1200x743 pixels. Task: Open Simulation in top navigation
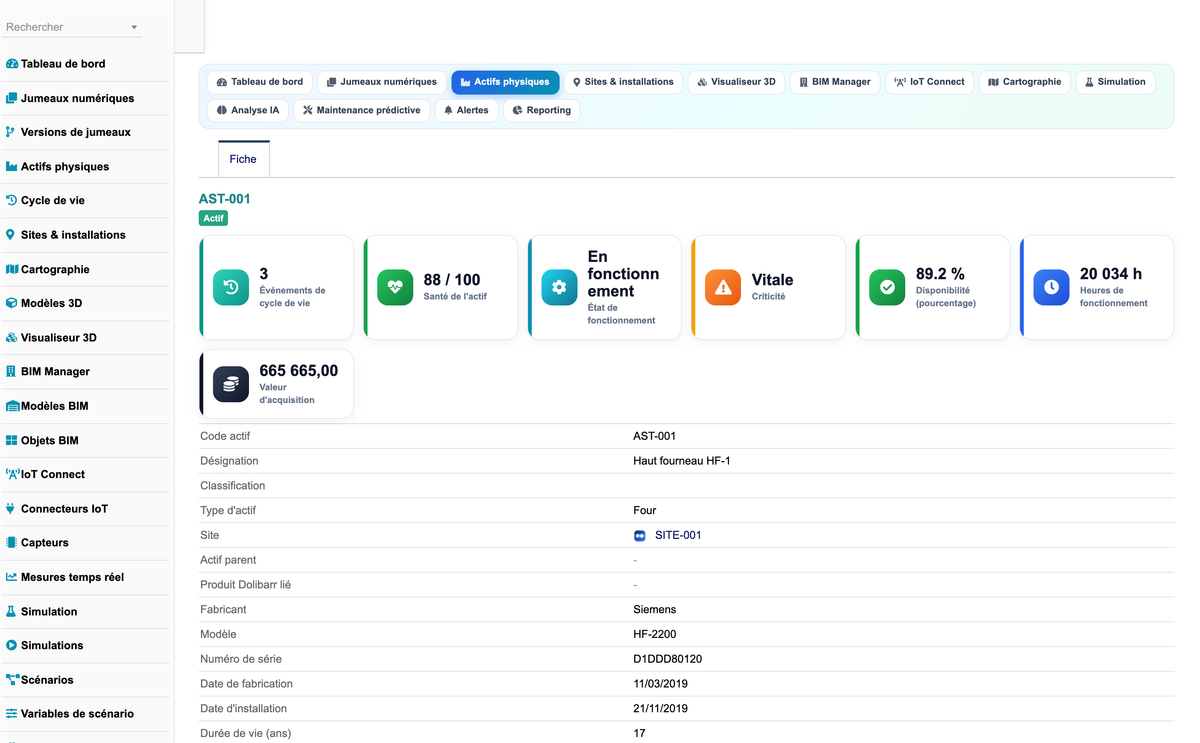(x=1115, y=82)
